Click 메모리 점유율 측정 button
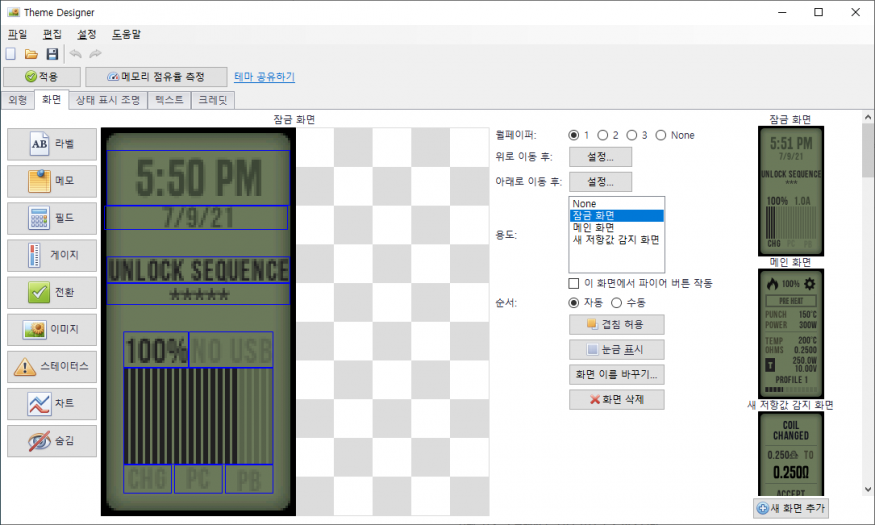The image size is (875, 525). [156, 76]
